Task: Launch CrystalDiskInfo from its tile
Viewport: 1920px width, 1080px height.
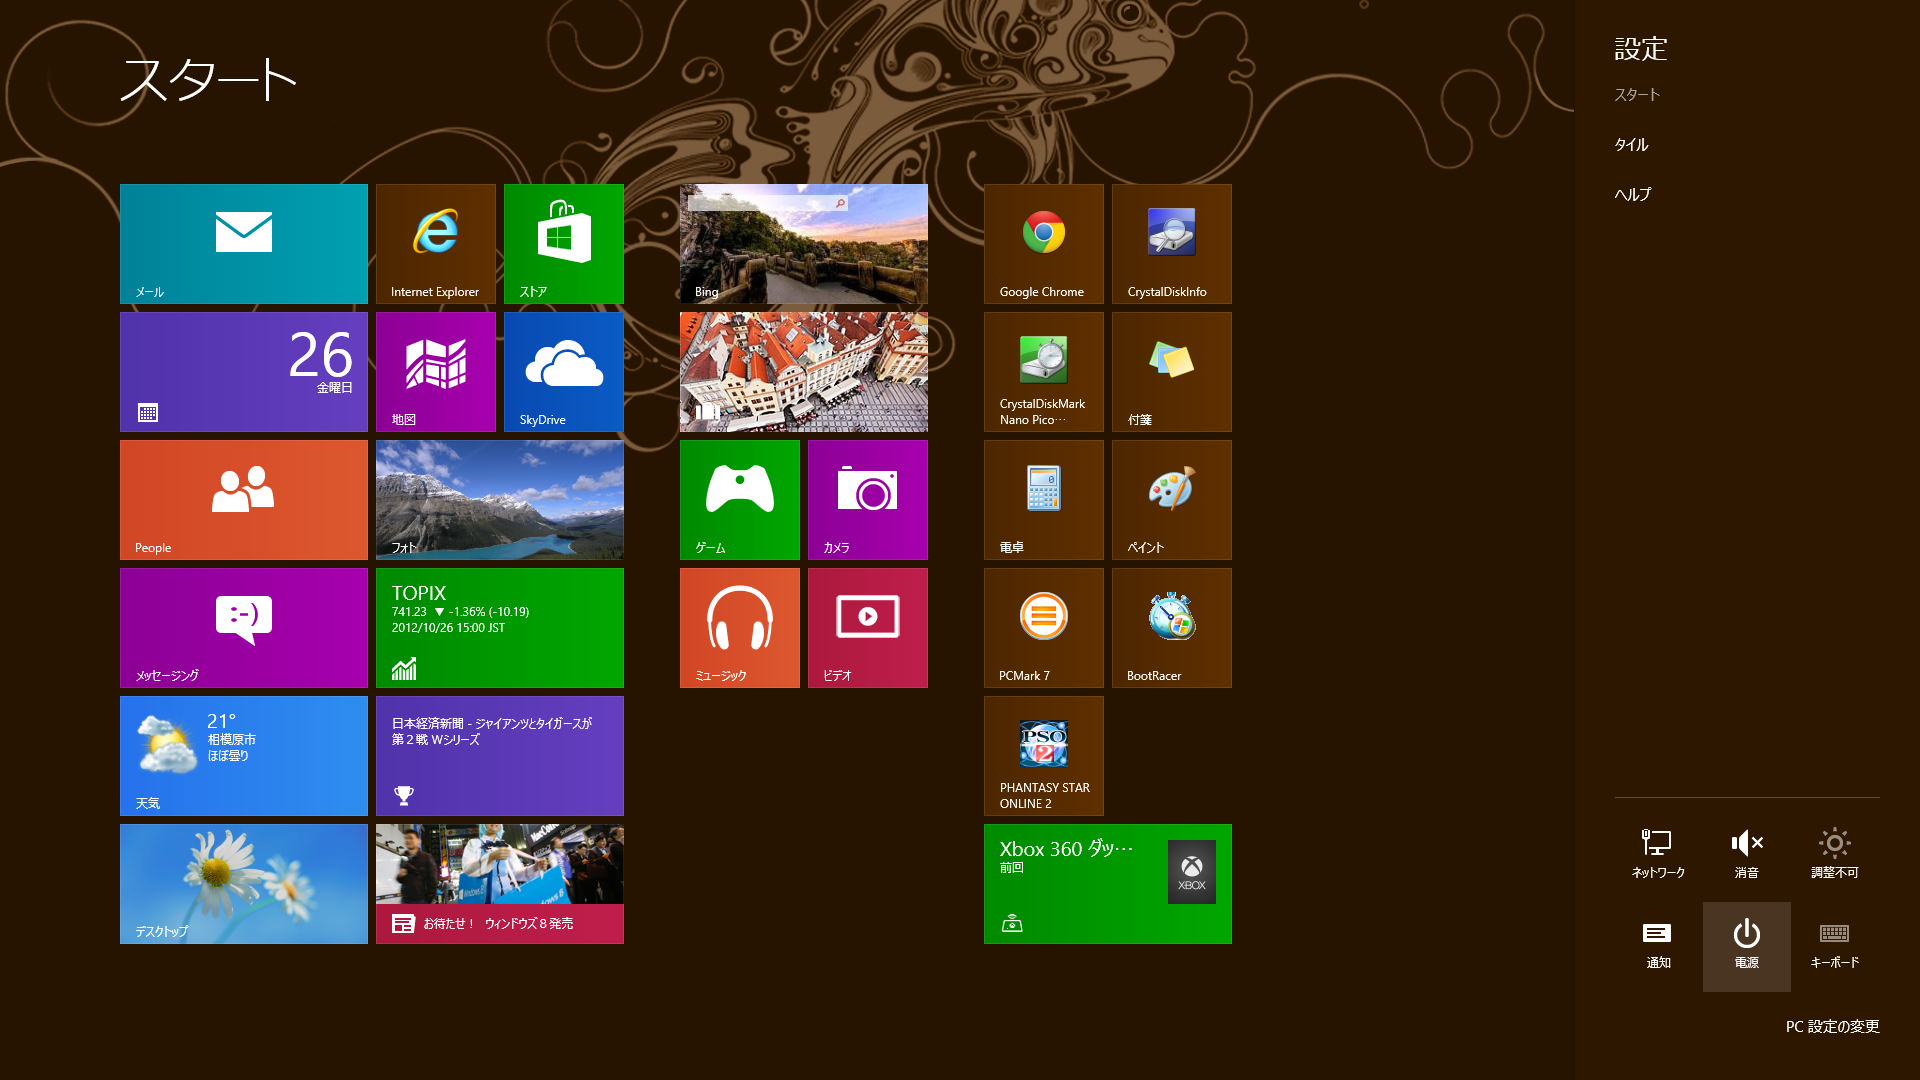Action: (1171, 243)
